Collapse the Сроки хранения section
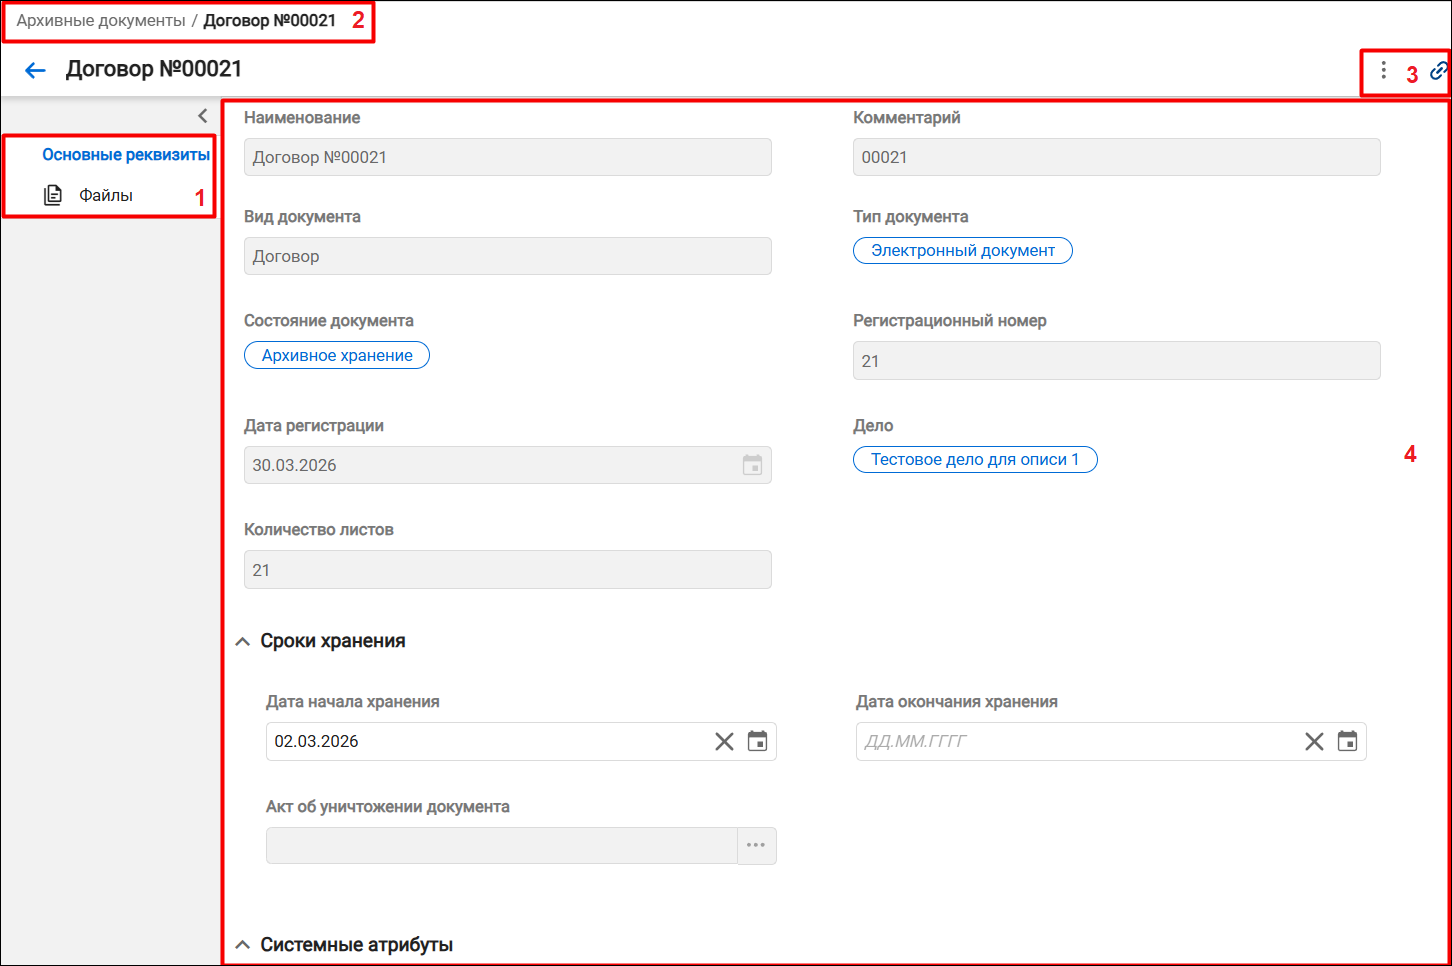The image size is (1452, 966). click(243, 642)
